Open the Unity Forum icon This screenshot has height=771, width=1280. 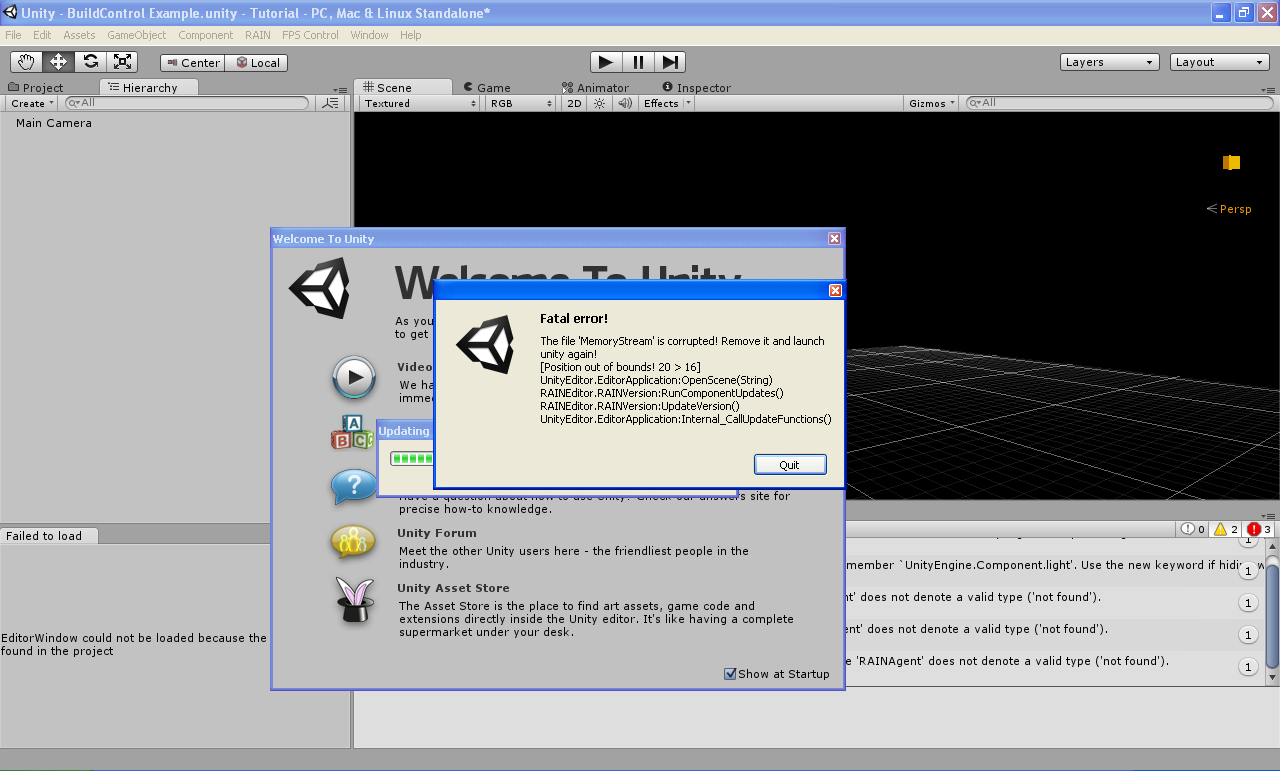(353, 542)
